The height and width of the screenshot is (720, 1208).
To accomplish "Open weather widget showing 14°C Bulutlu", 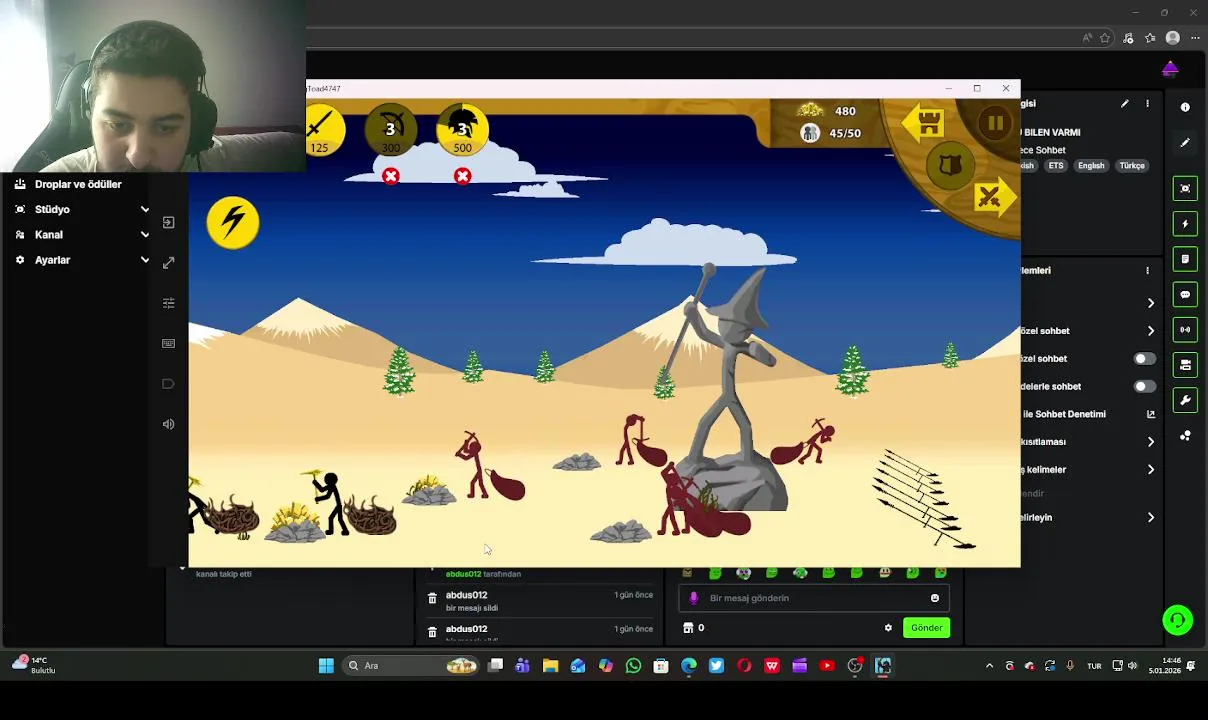I will 33,665.
